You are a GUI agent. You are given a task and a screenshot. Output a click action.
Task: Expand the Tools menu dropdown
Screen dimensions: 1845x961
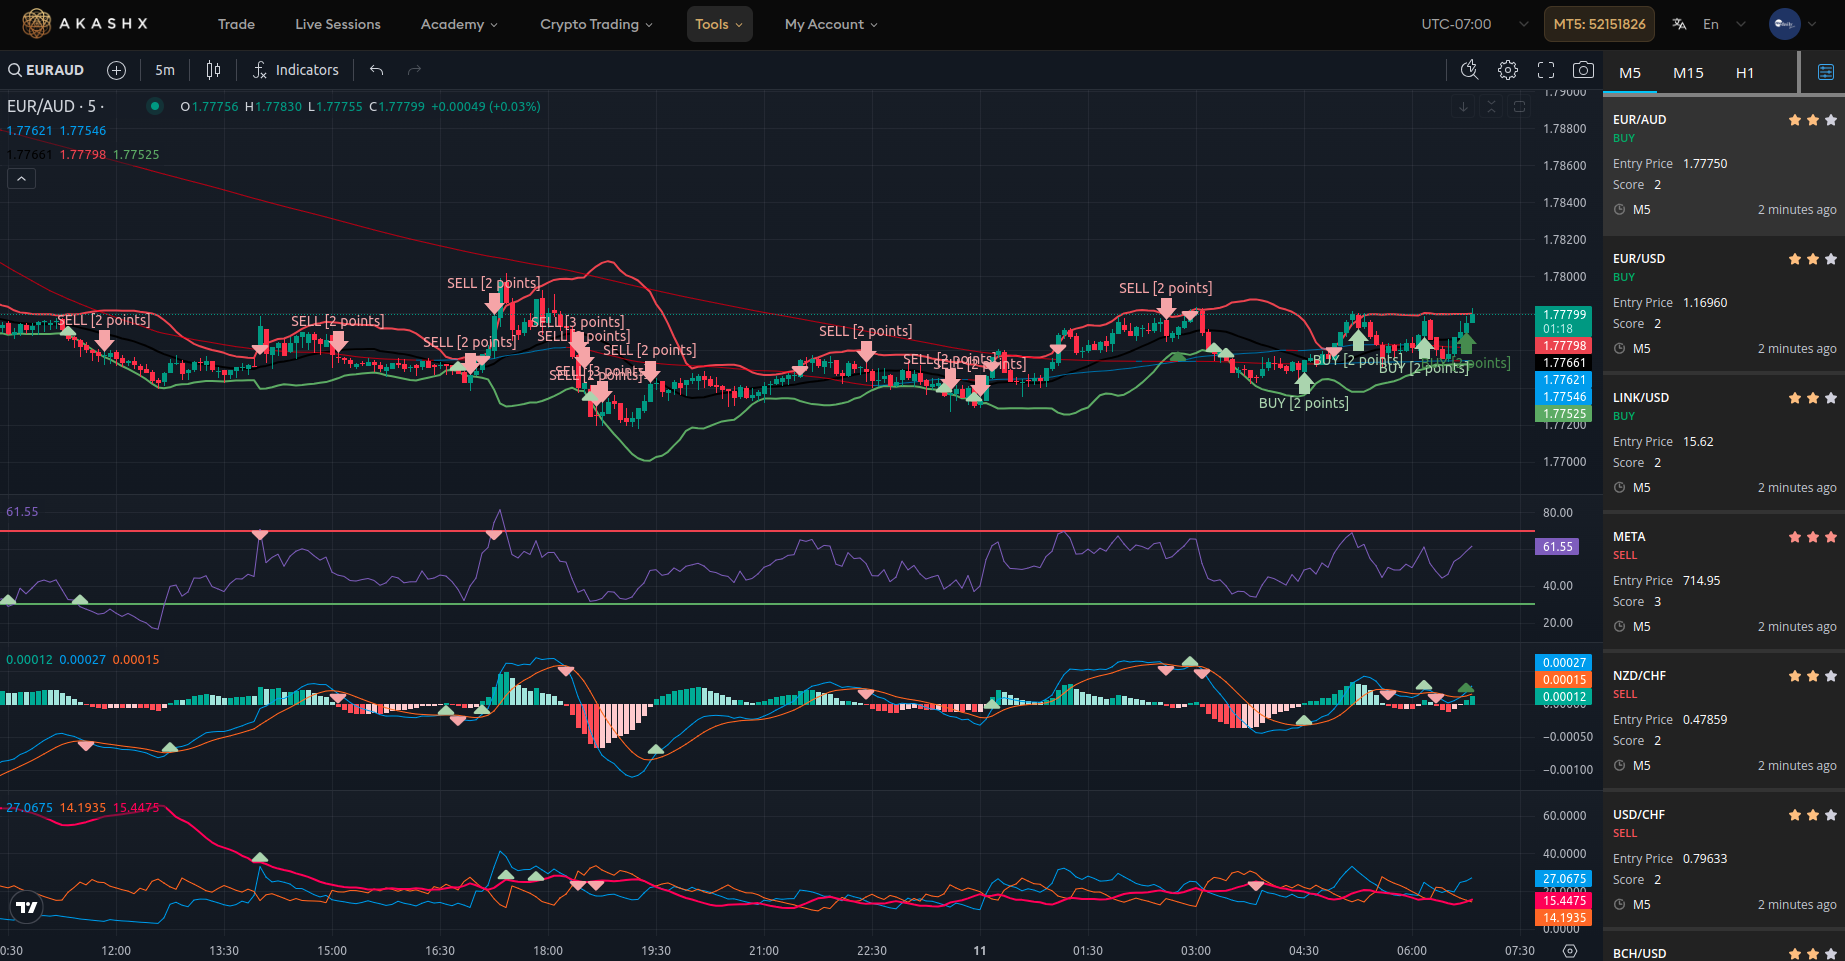(719, 24)
